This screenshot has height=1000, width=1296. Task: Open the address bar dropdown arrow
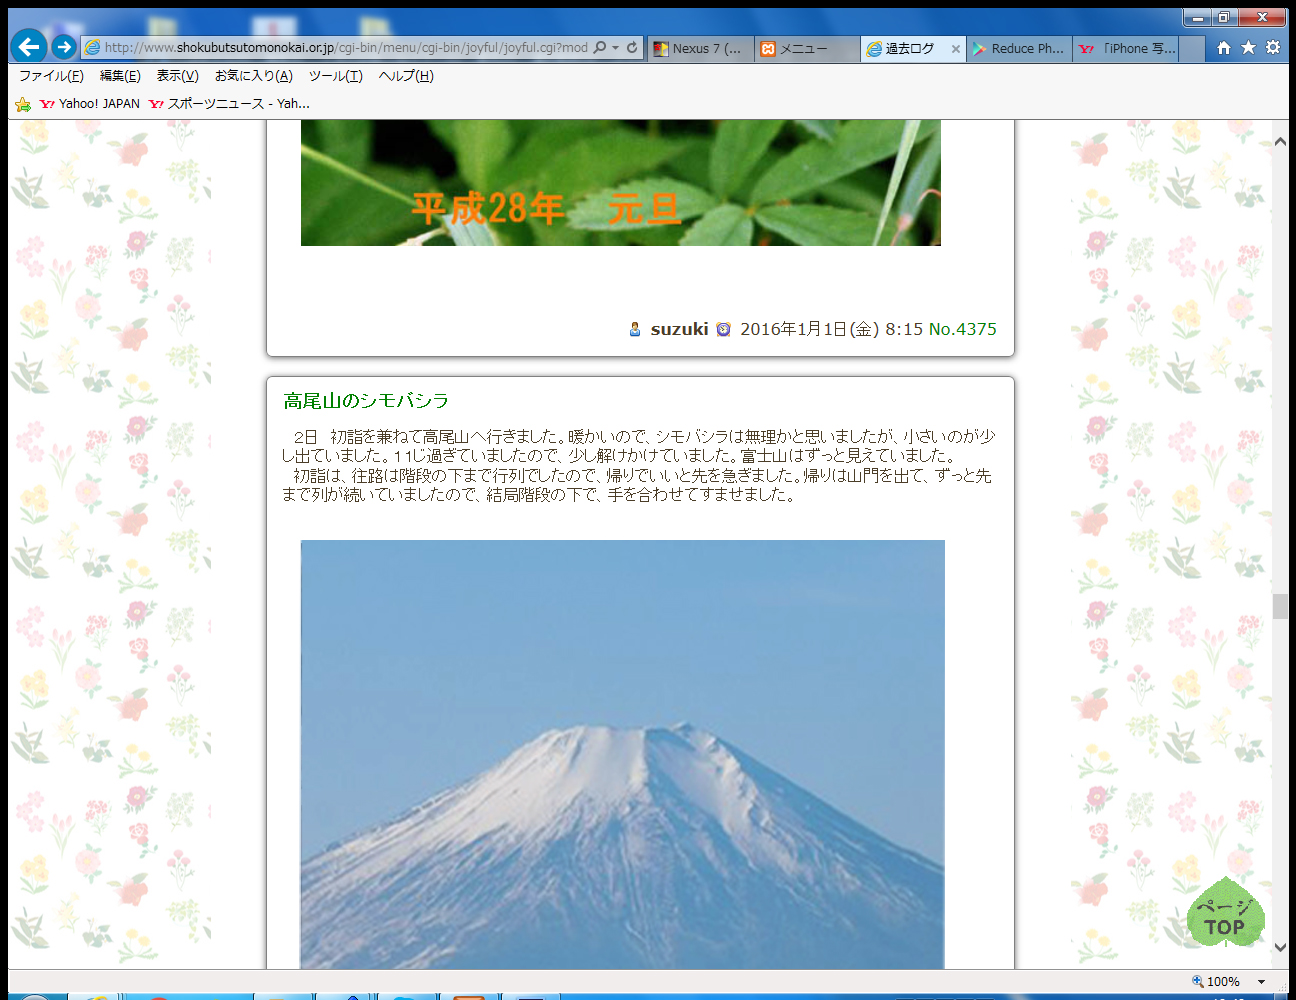point(615,47)
